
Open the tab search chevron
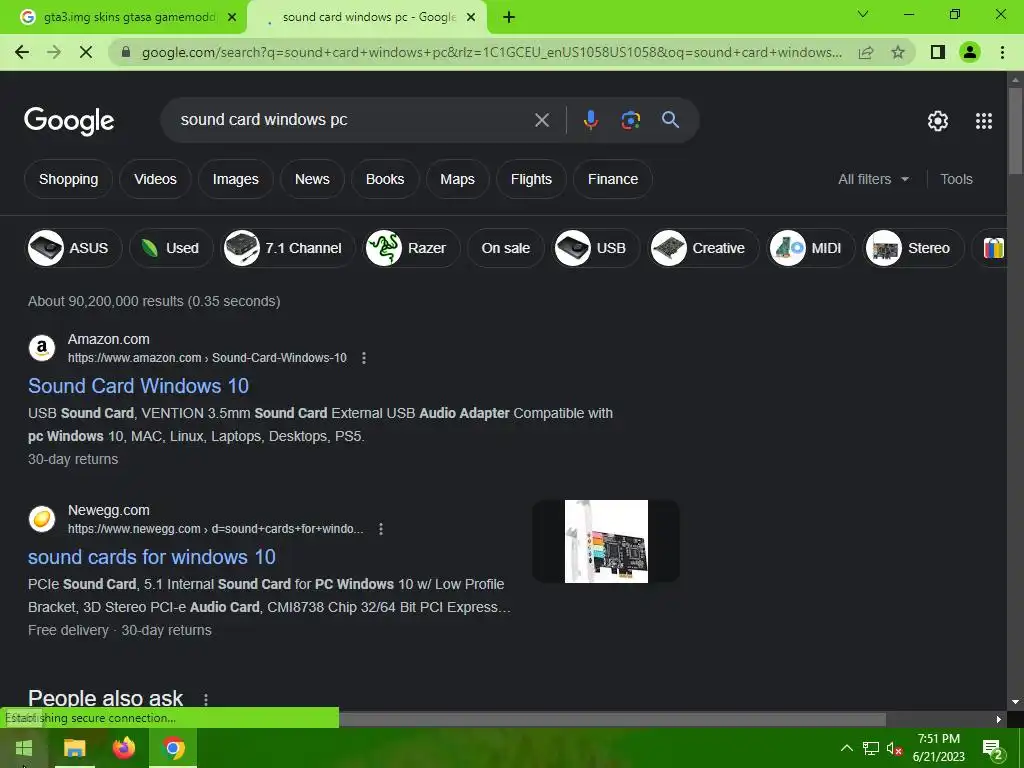click(863, 14)
